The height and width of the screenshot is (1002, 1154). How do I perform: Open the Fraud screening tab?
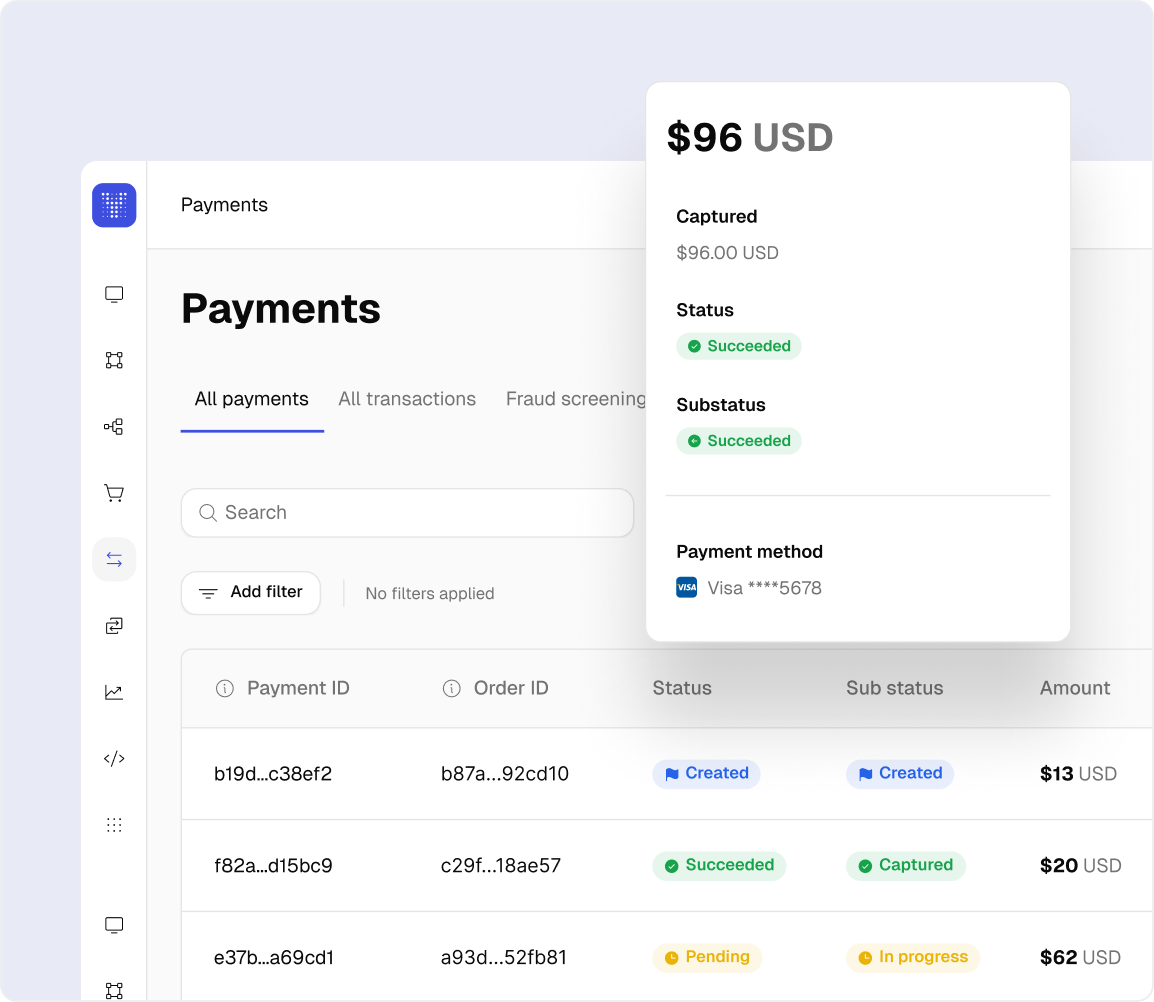(x=575, y=399)
